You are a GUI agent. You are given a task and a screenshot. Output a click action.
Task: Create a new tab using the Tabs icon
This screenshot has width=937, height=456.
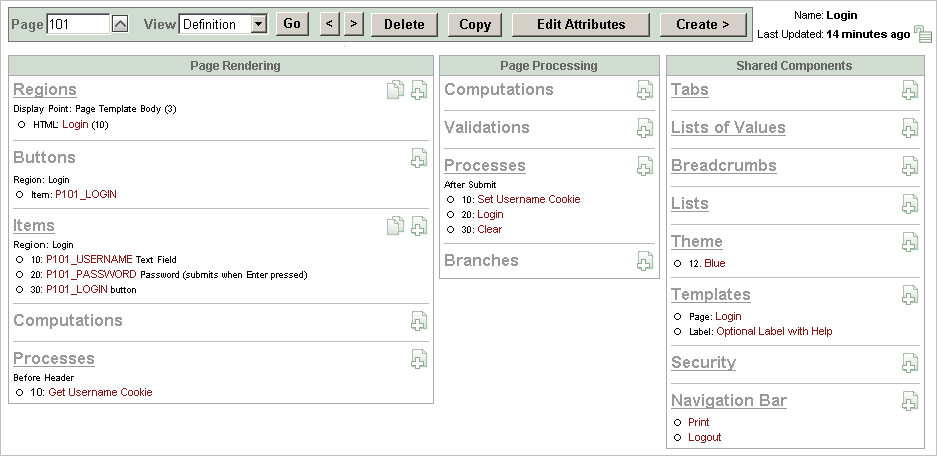[909, 90]
